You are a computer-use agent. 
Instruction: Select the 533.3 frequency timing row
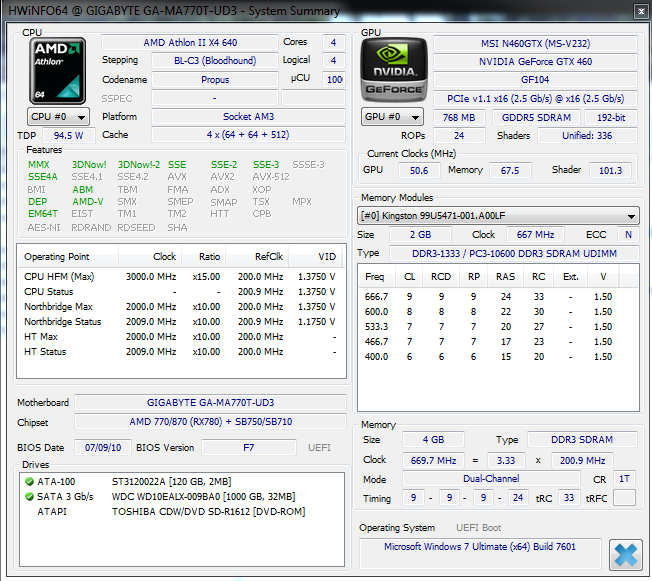498,326
